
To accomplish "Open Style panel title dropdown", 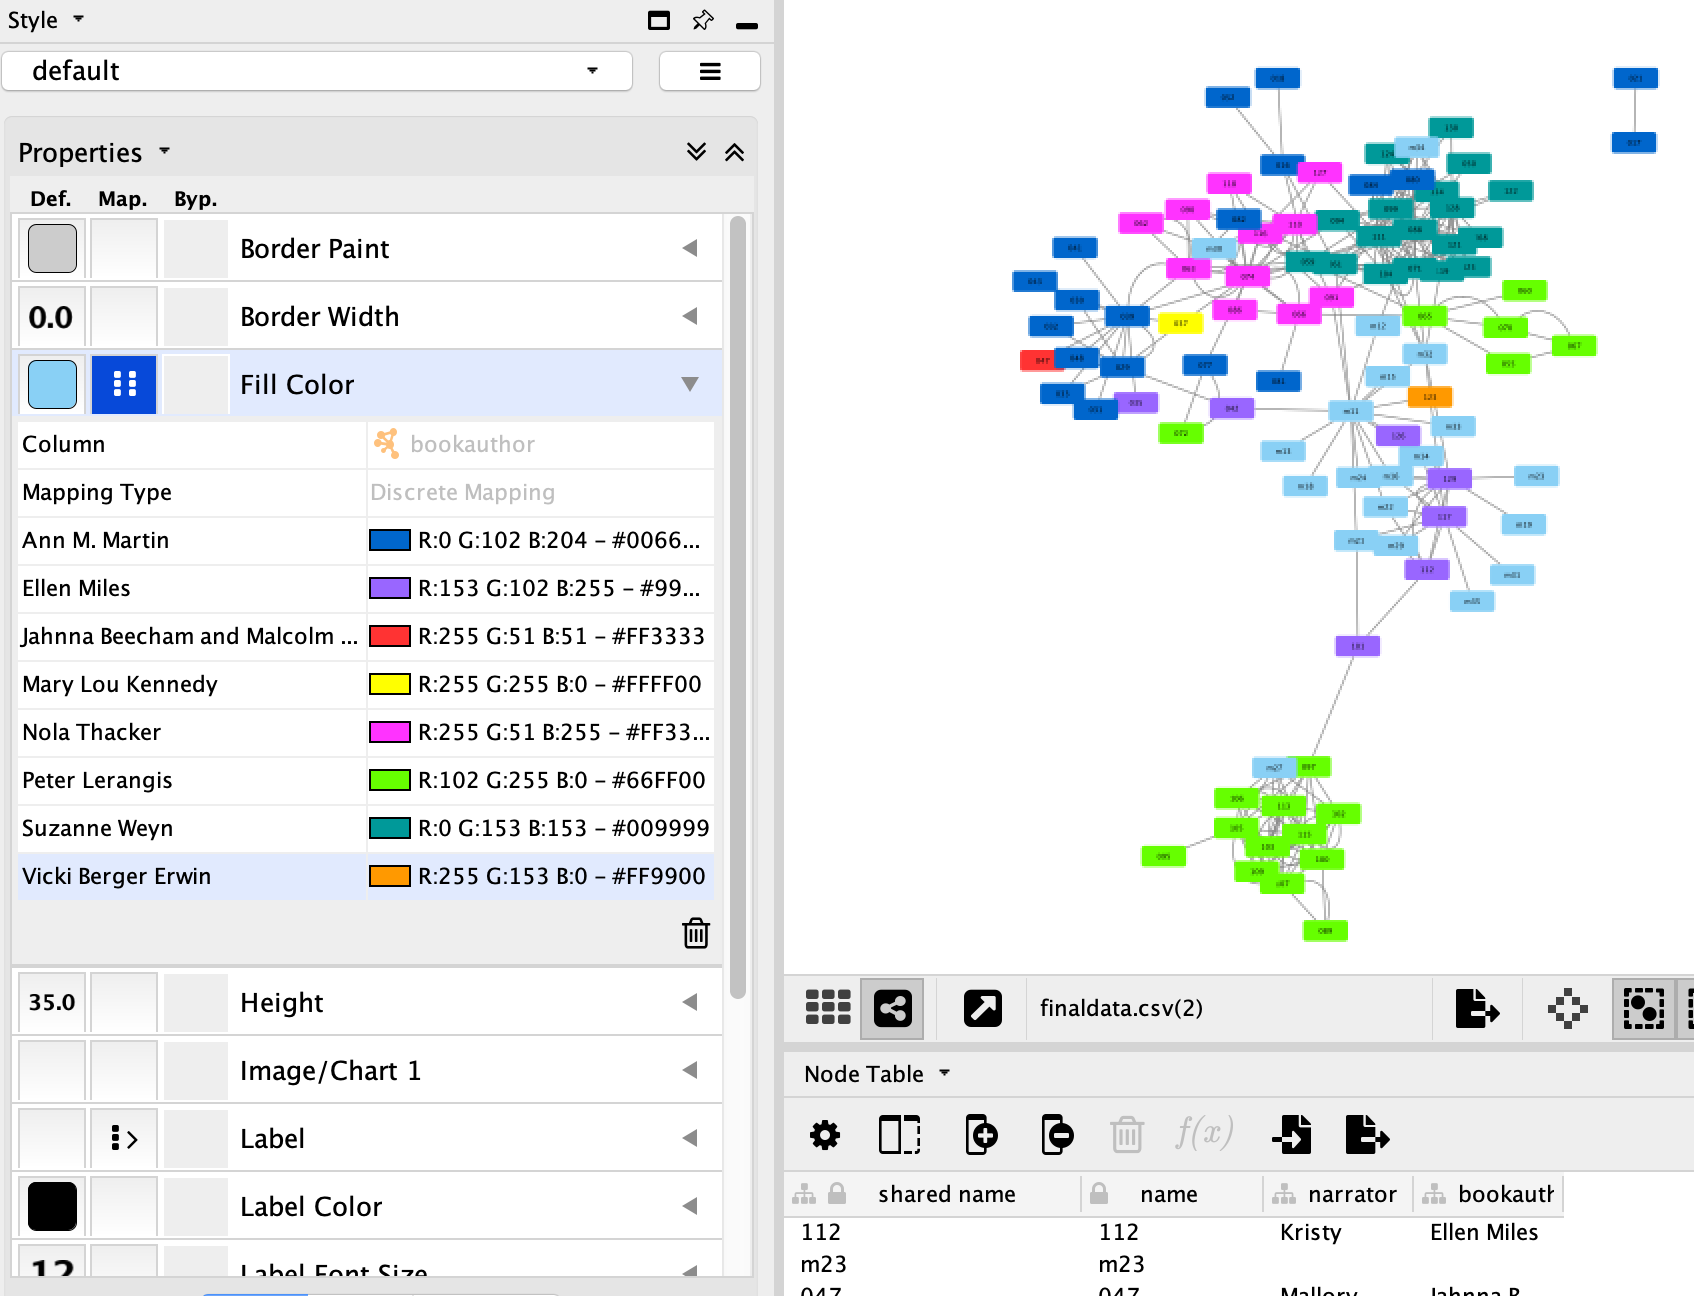I will click(x=79, y=19).
